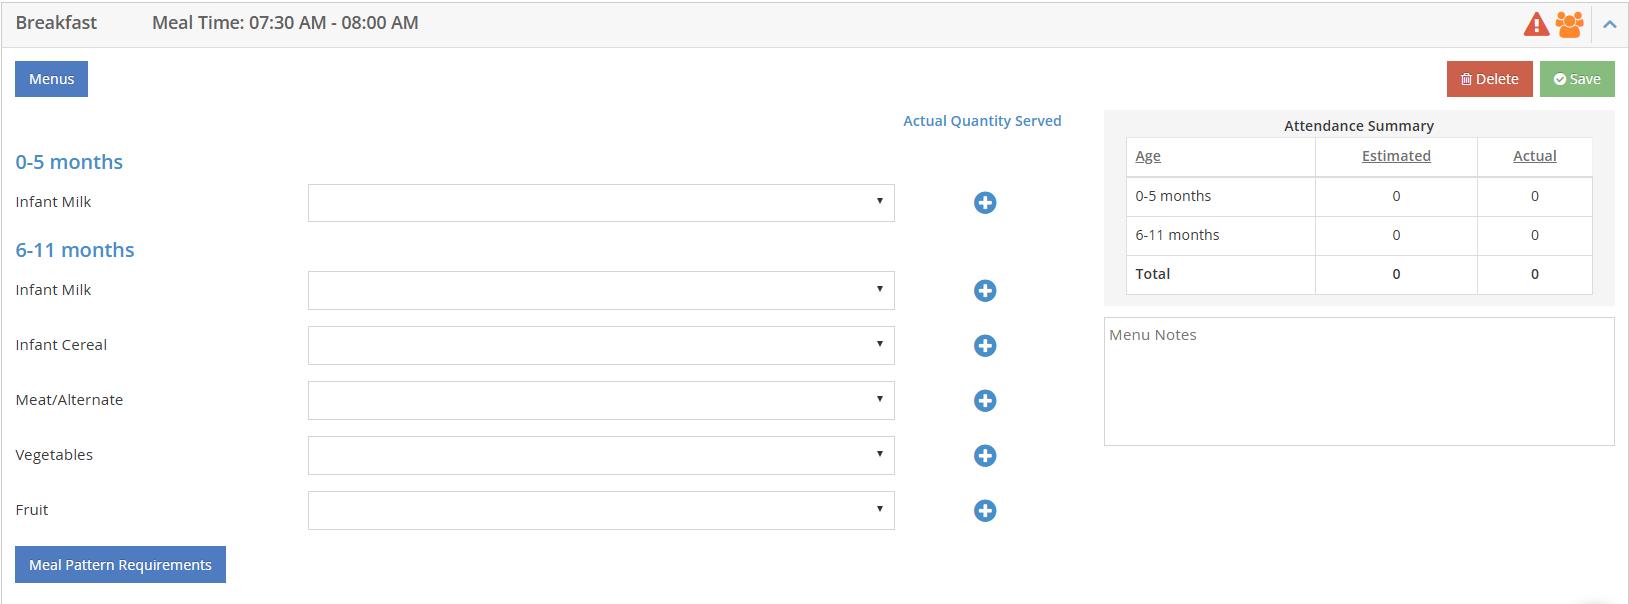Click the red warning triangle icon

[x=1535, y=24]
